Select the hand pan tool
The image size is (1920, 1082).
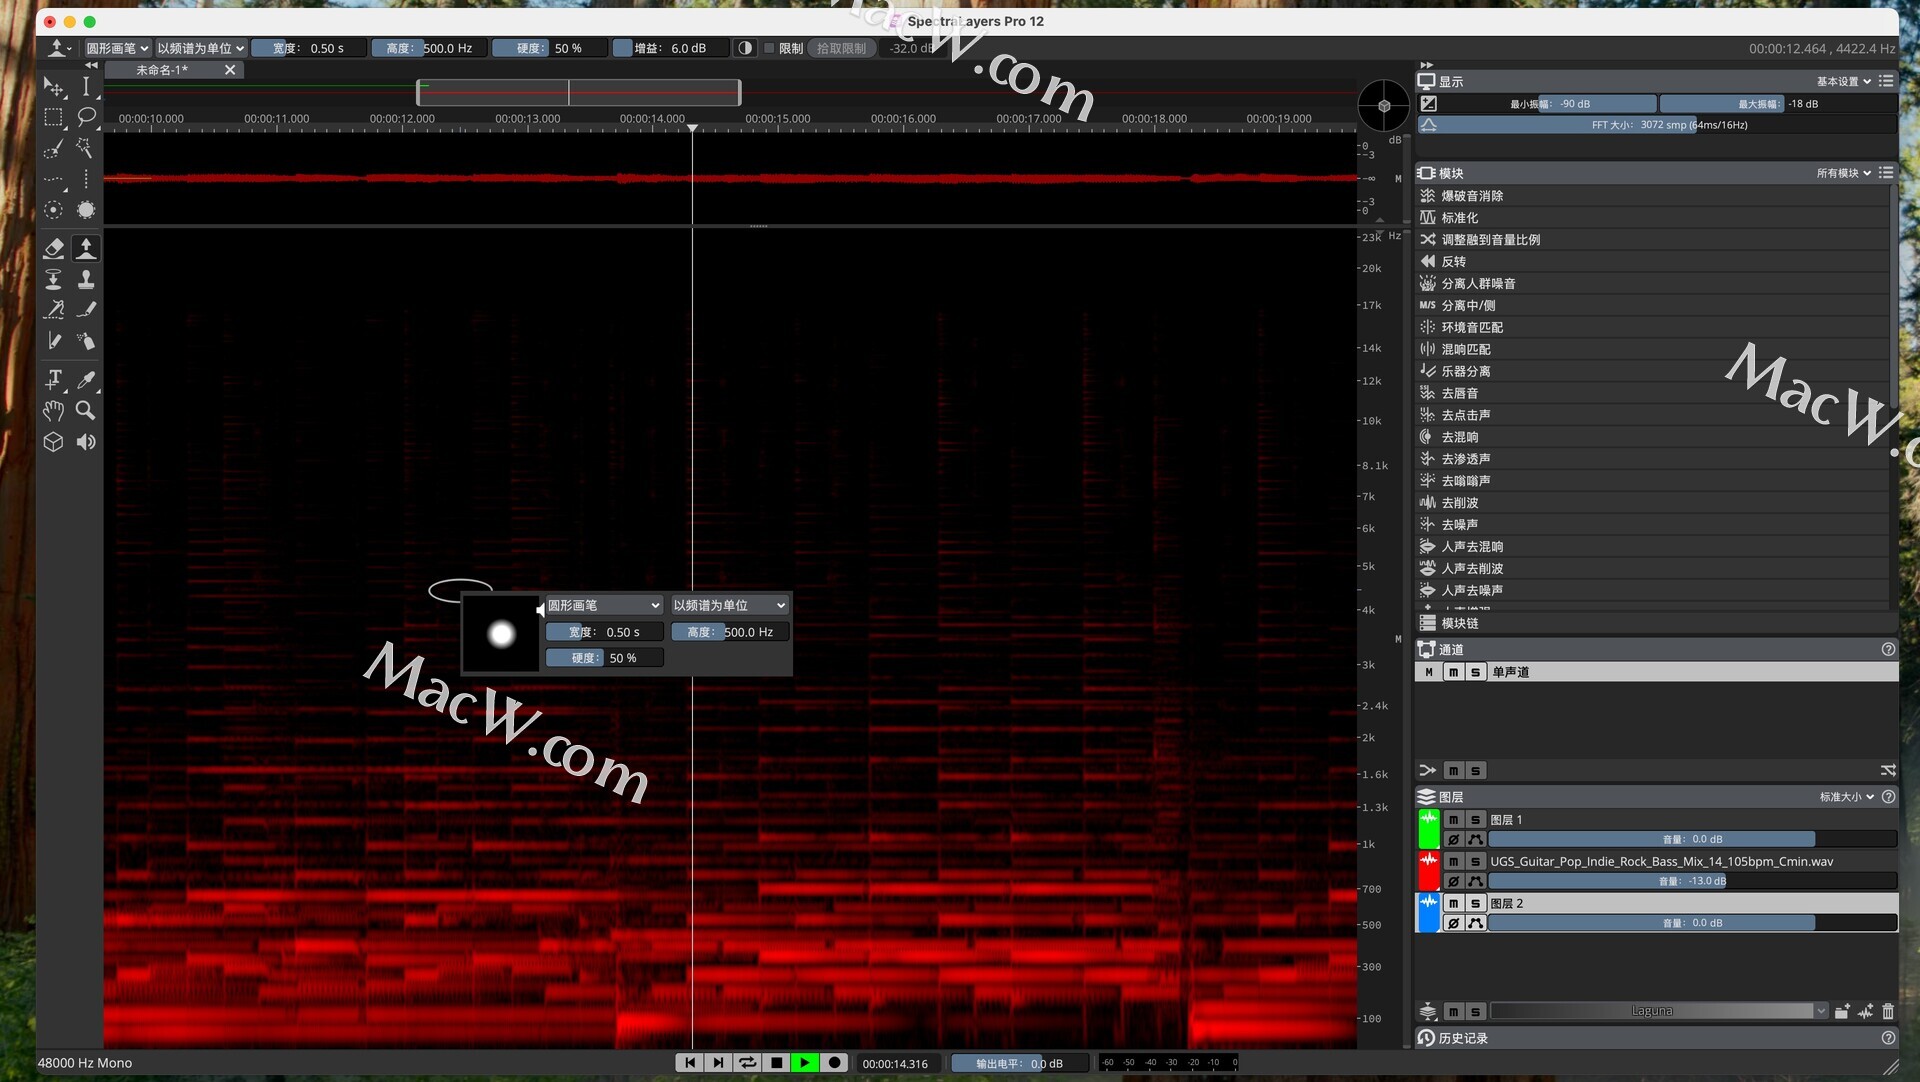coord(54,411)
